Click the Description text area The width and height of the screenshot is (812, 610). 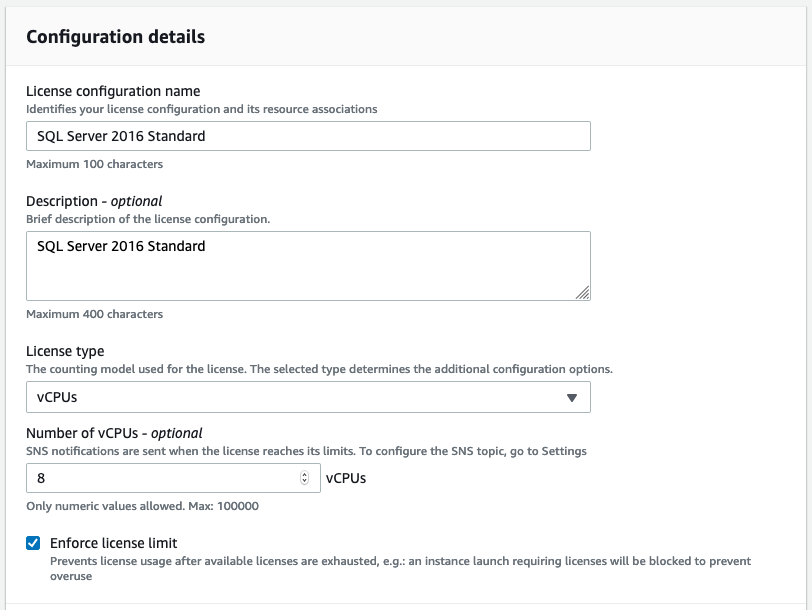point(308,266)
